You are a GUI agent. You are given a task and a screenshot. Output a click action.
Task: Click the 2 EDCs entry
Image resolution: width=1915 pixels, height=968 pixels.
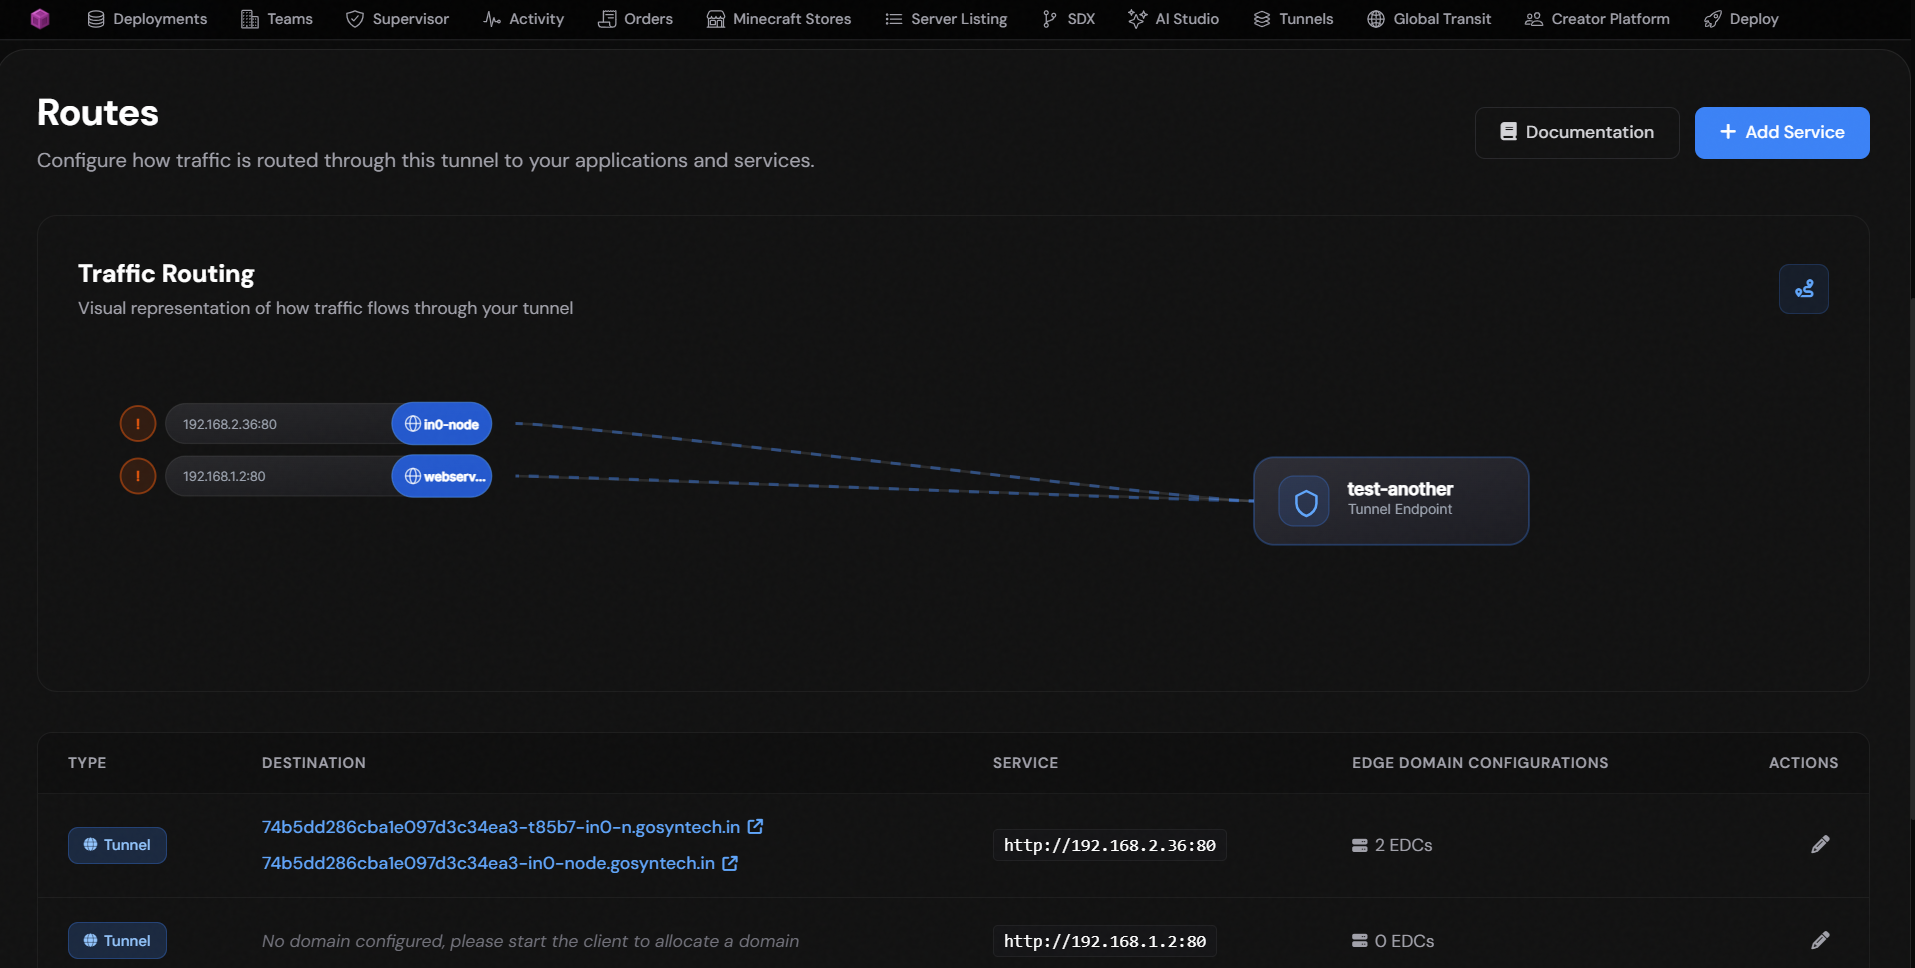tap(1392, 845)
